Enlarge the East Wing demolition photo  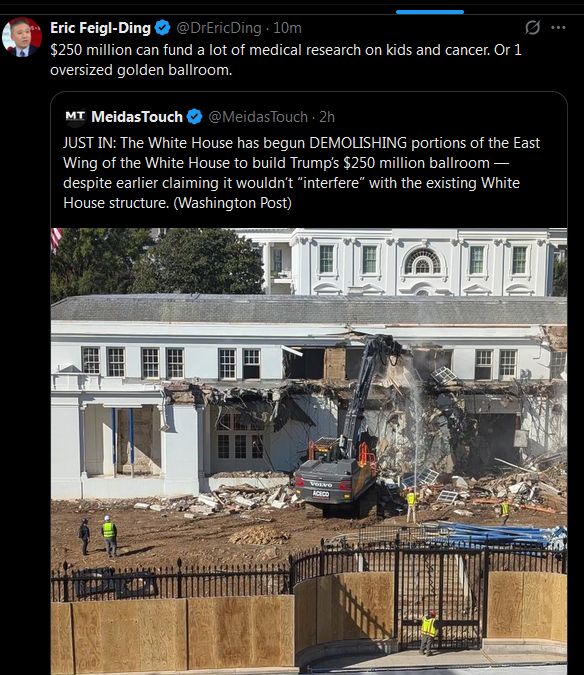click(x=309, y=451)
